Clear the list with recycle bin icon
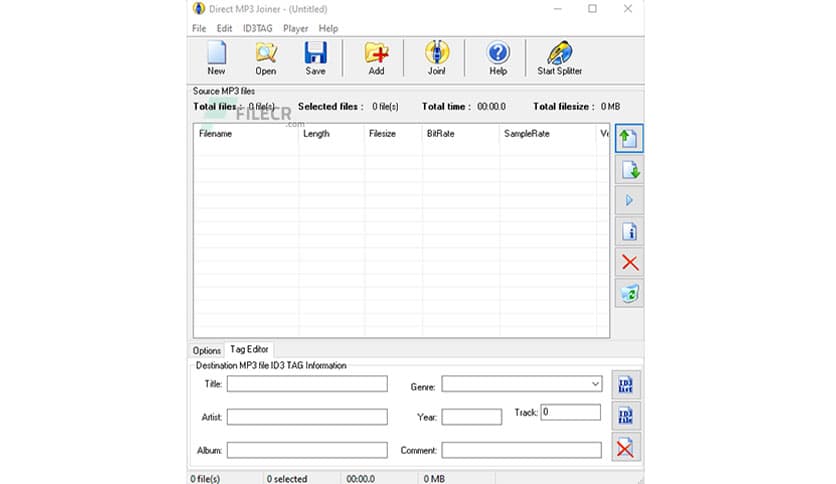 coord(629,293)
